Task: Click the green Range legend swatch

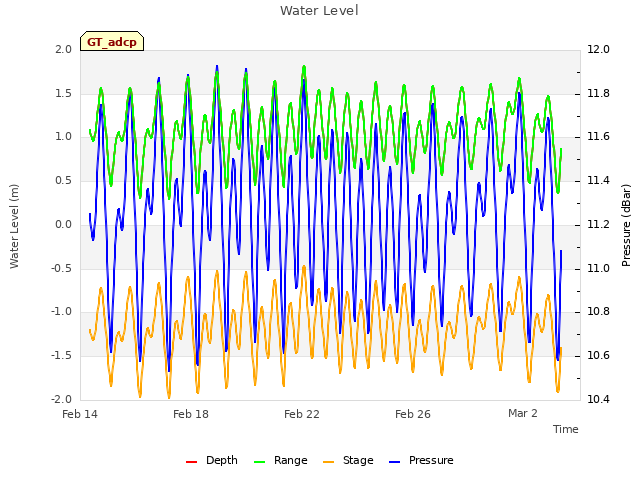Action: point(260,462)
